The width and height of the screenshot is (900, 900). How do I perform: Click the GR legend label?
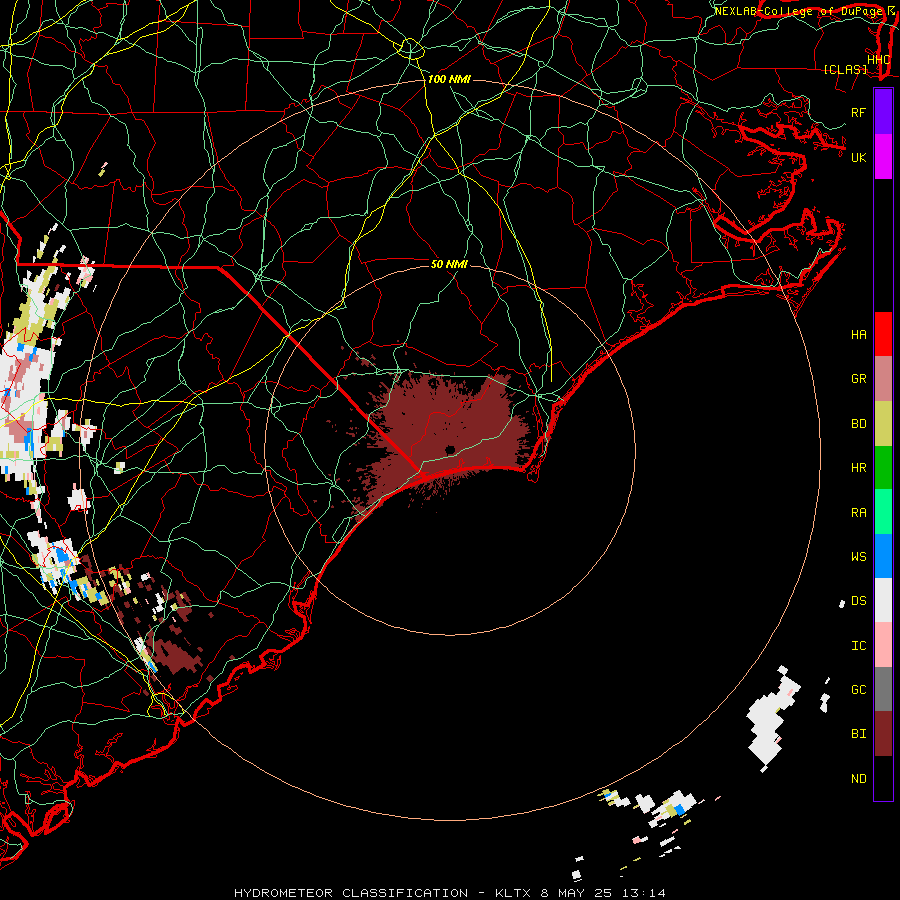(x=859, y=379)
